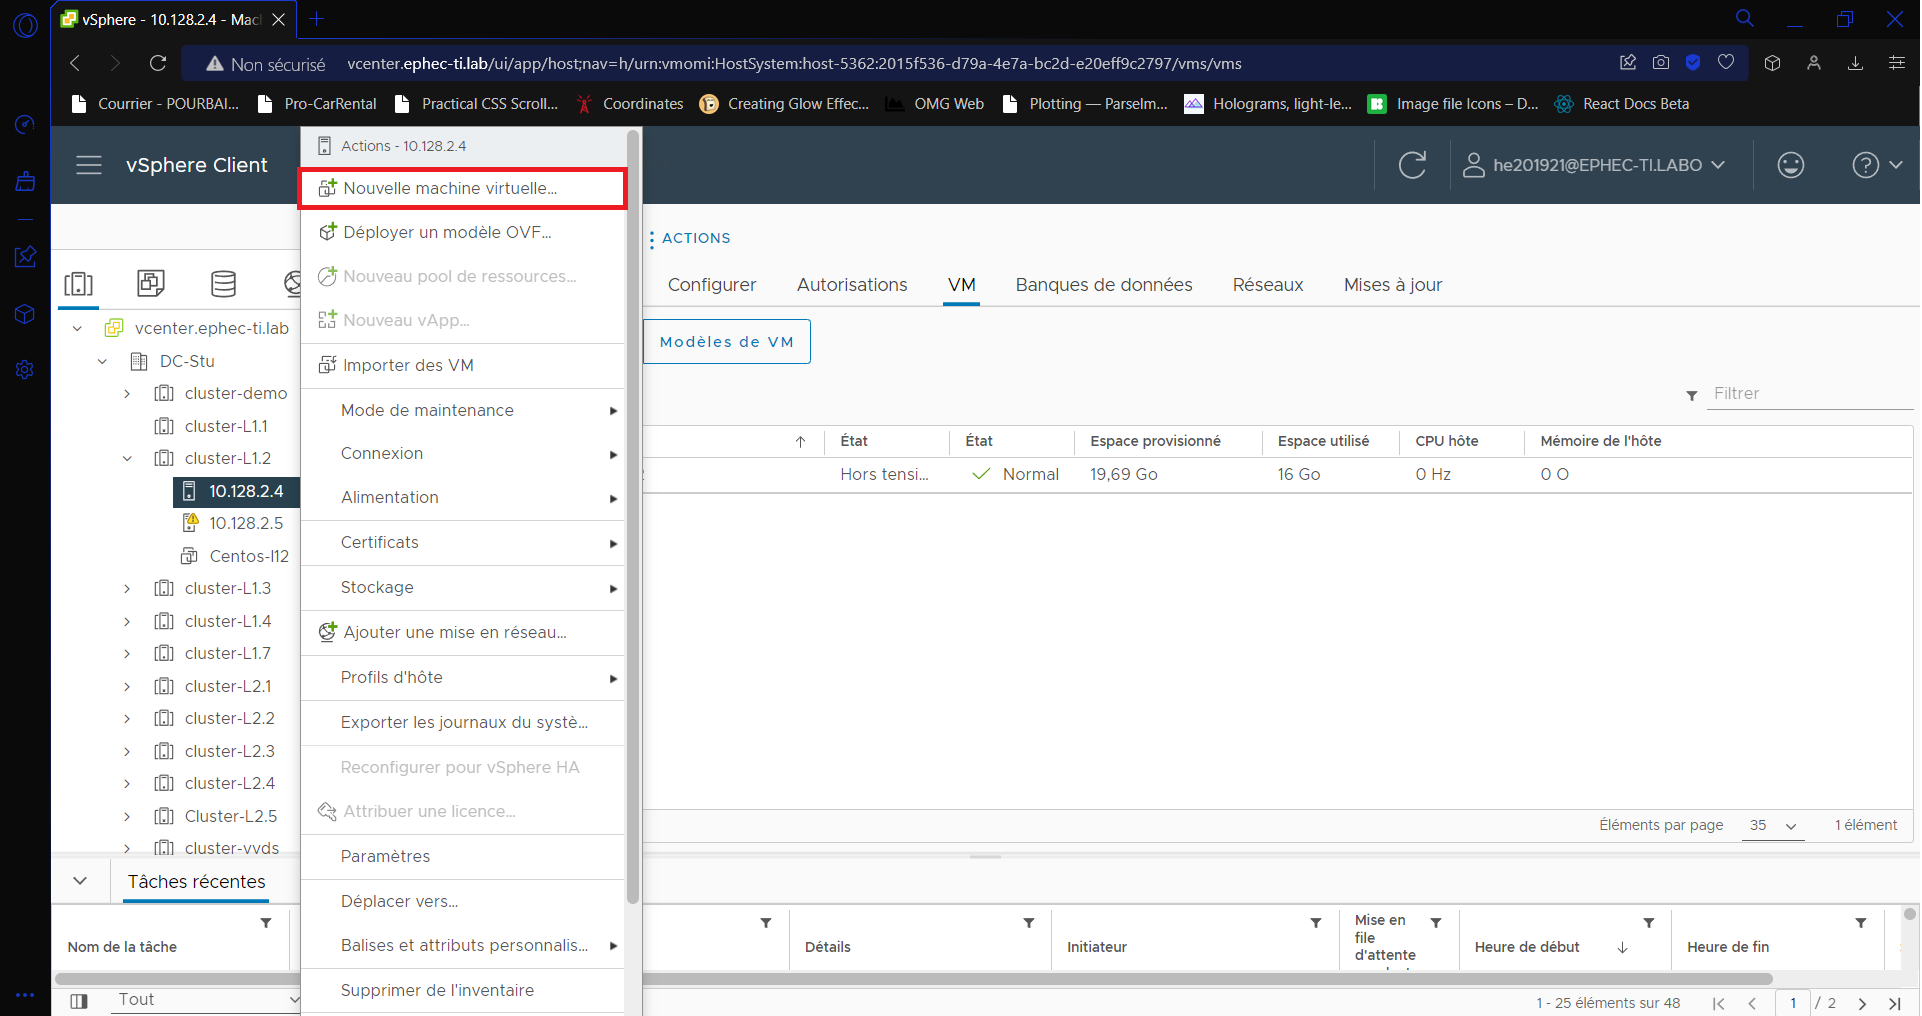This screenshot has height=1016, width=1922.
Task: Filter the Initiateur column
Action: coord(1316,923)
